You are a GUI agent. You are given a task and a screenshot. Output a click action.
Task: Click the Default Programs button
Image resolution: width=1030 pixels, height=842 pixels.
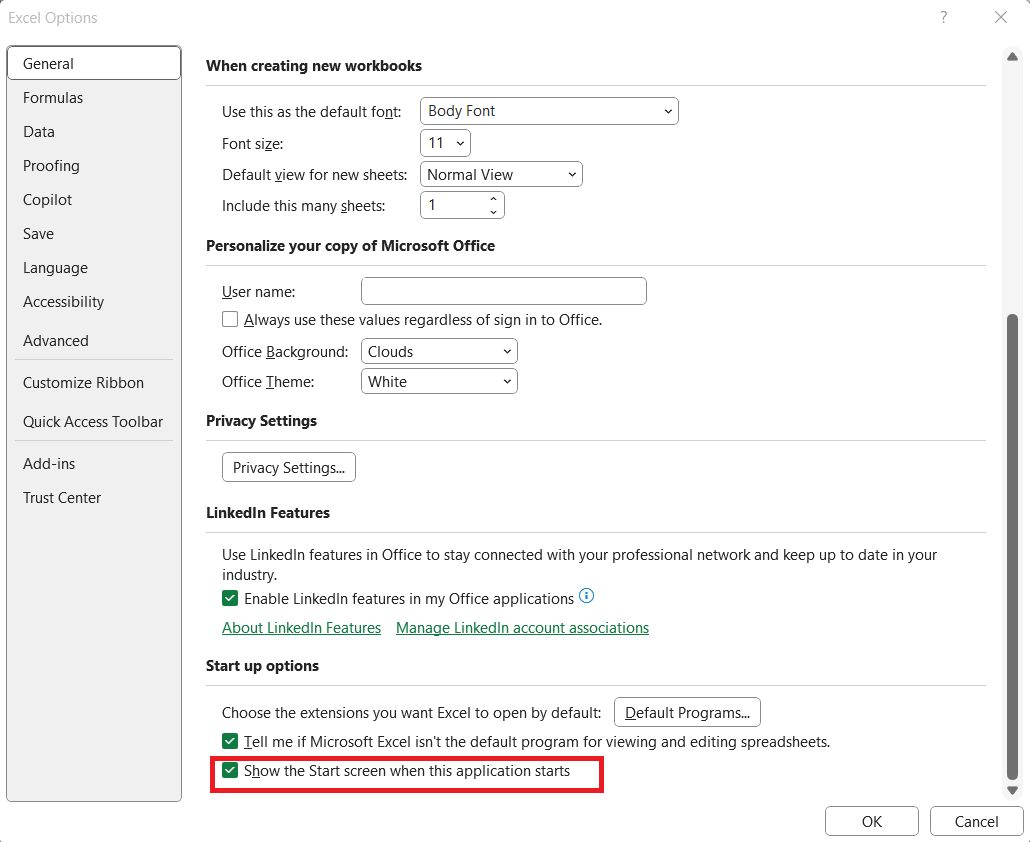687,713
